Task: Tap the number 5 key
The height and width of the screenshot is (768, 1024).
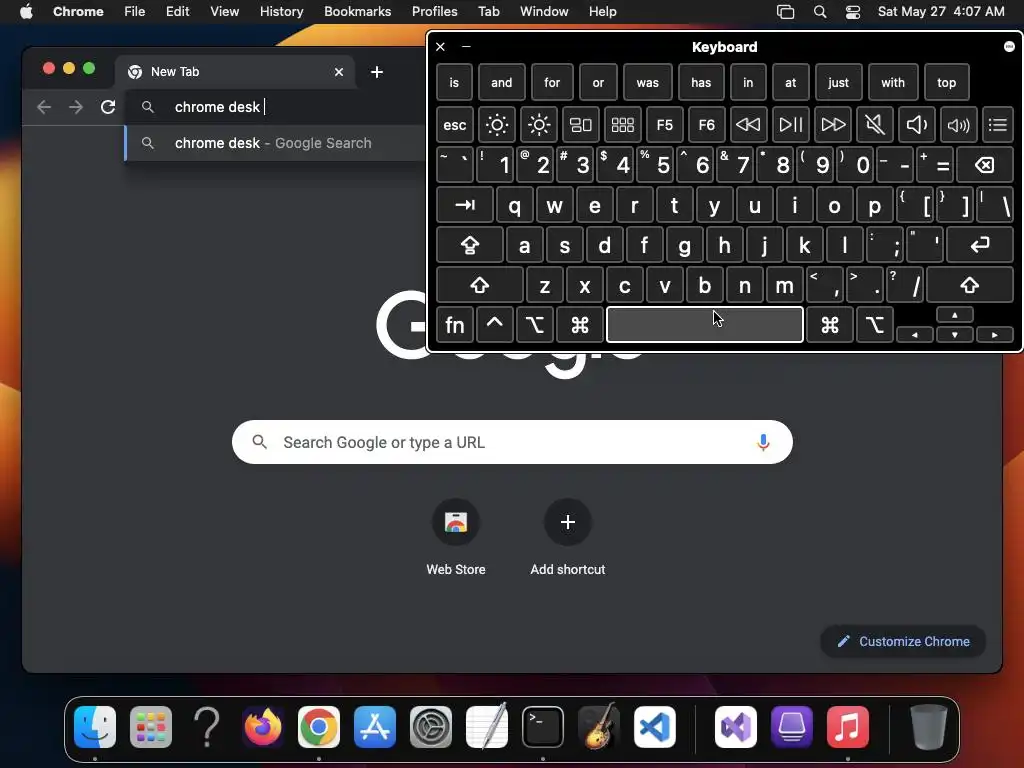Action: tap(655, 165)
